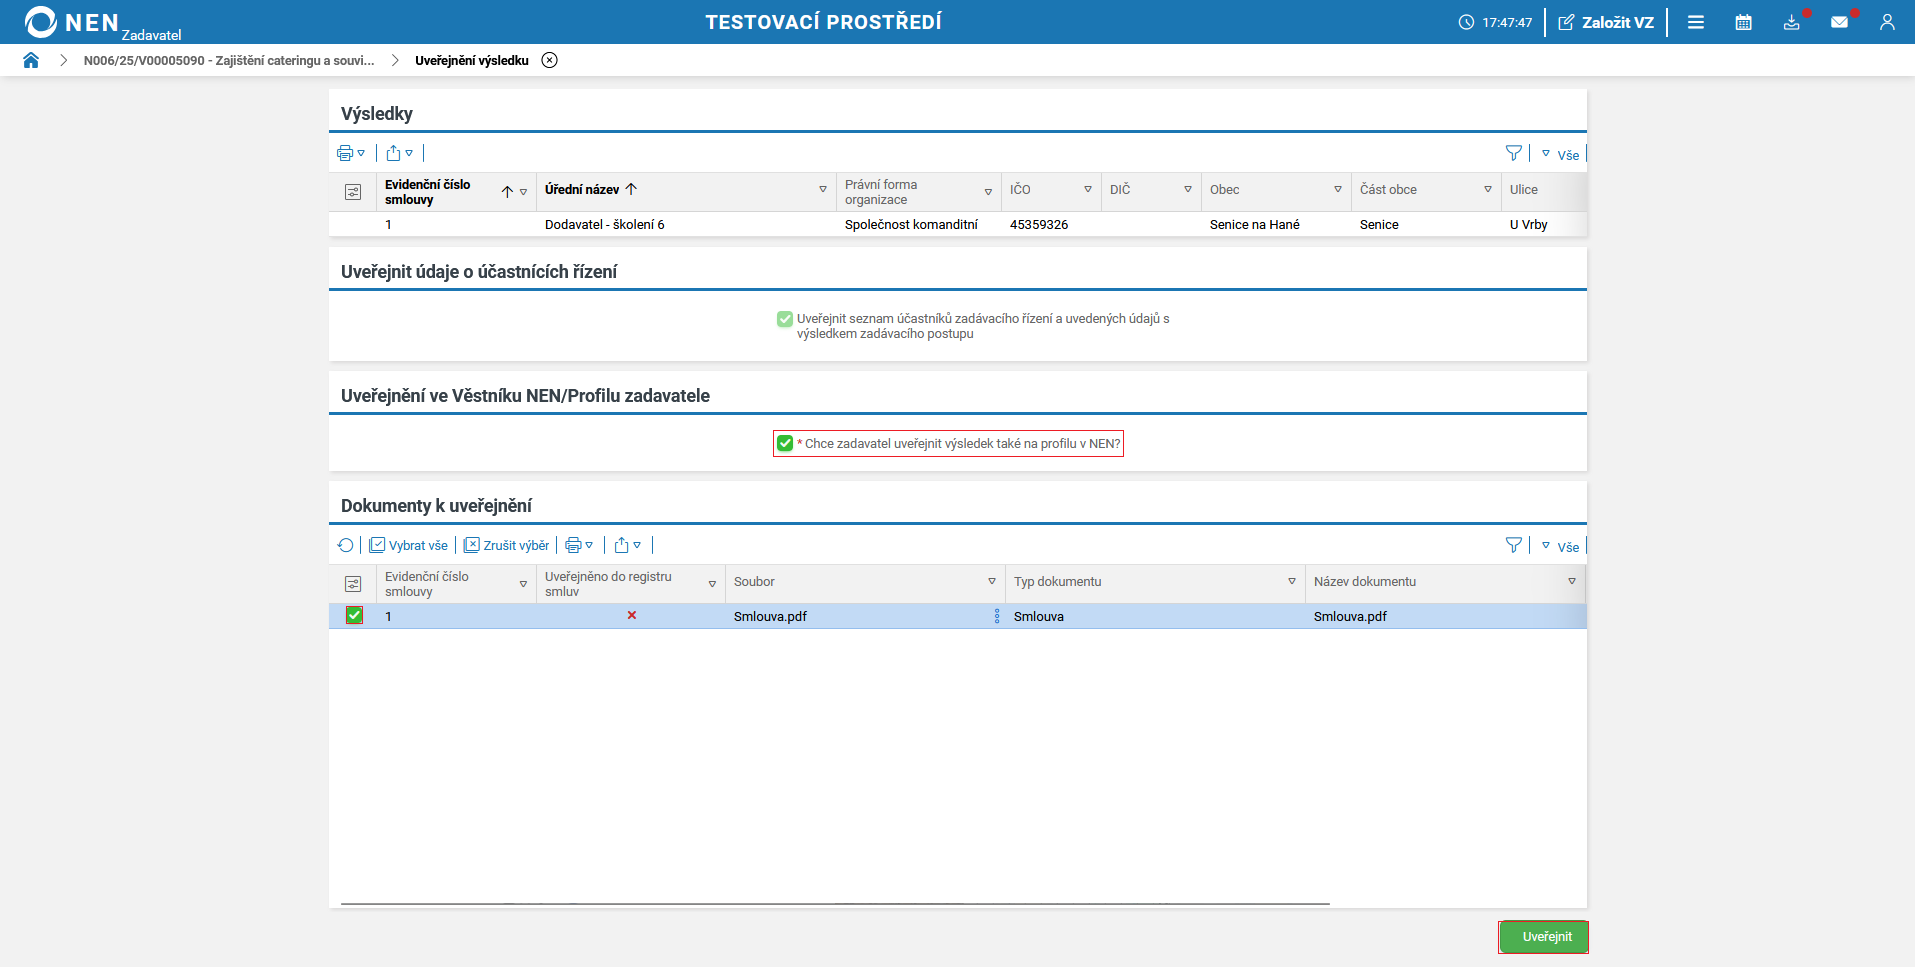Toggle the participants list publication checkbox

[785, 319]
